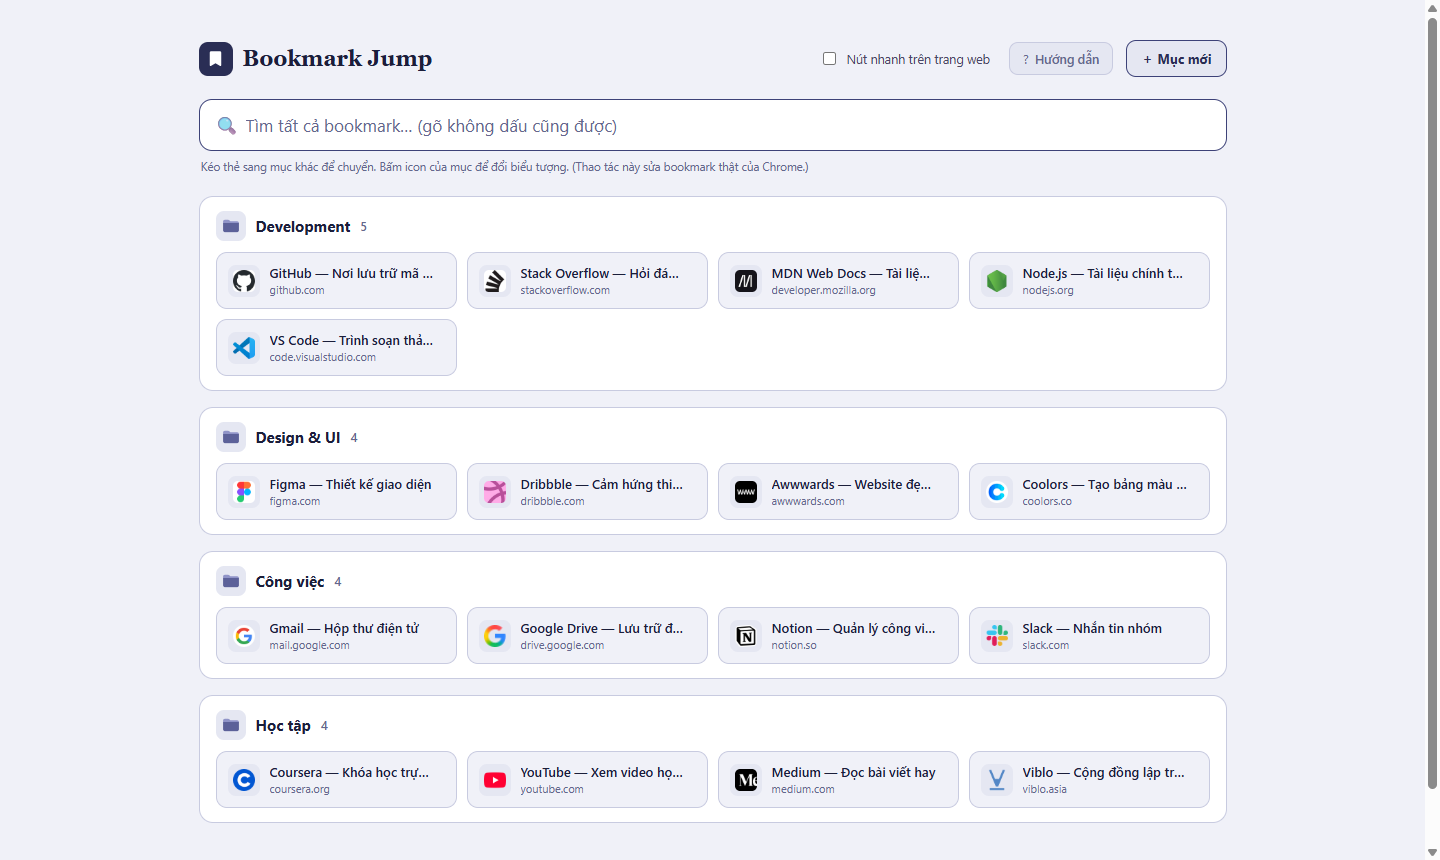The width and height of the screenshot is (1440, 860).
Task: Enable the Nút nhanh trên trang web checkbox
Action: [x=829, y=59]
